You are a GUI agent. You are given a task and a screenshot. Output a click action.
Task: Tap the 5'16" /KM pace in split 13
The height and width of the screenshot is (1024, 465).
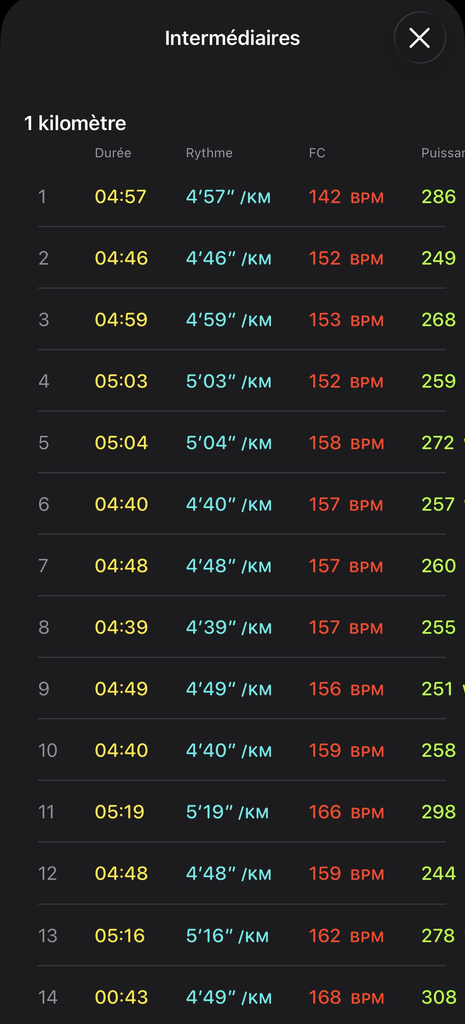pos(229,936)
